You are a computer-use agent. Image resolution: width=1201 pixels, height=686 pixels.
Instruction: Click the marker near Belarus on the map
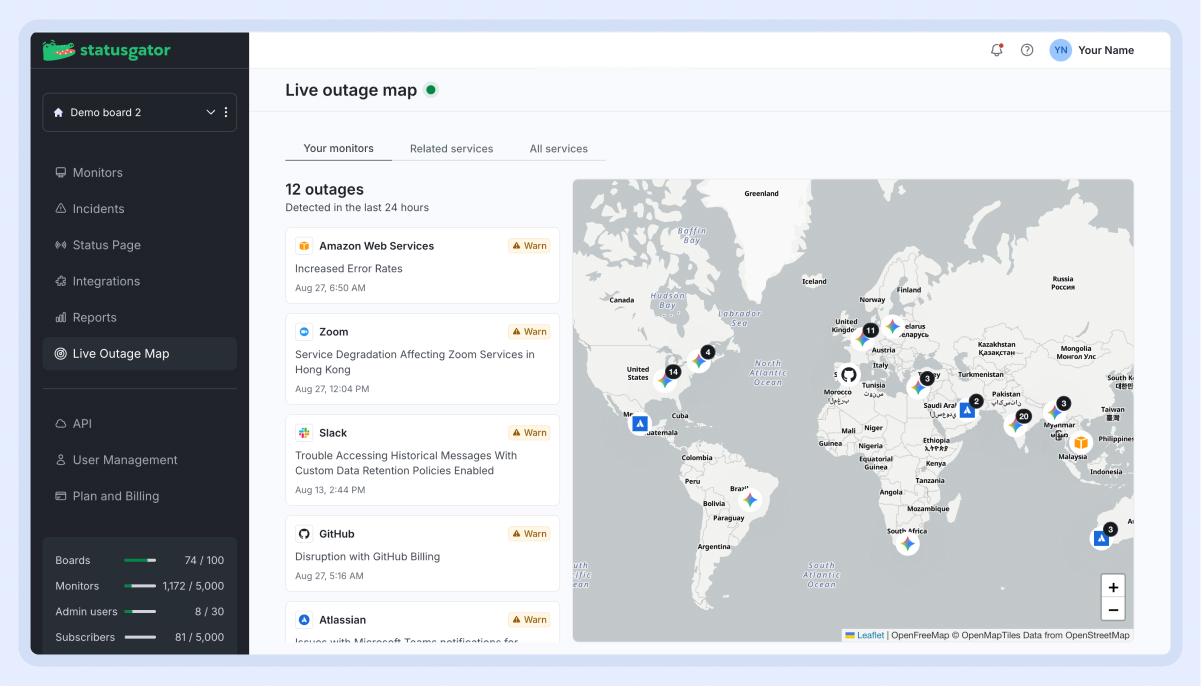892,326
